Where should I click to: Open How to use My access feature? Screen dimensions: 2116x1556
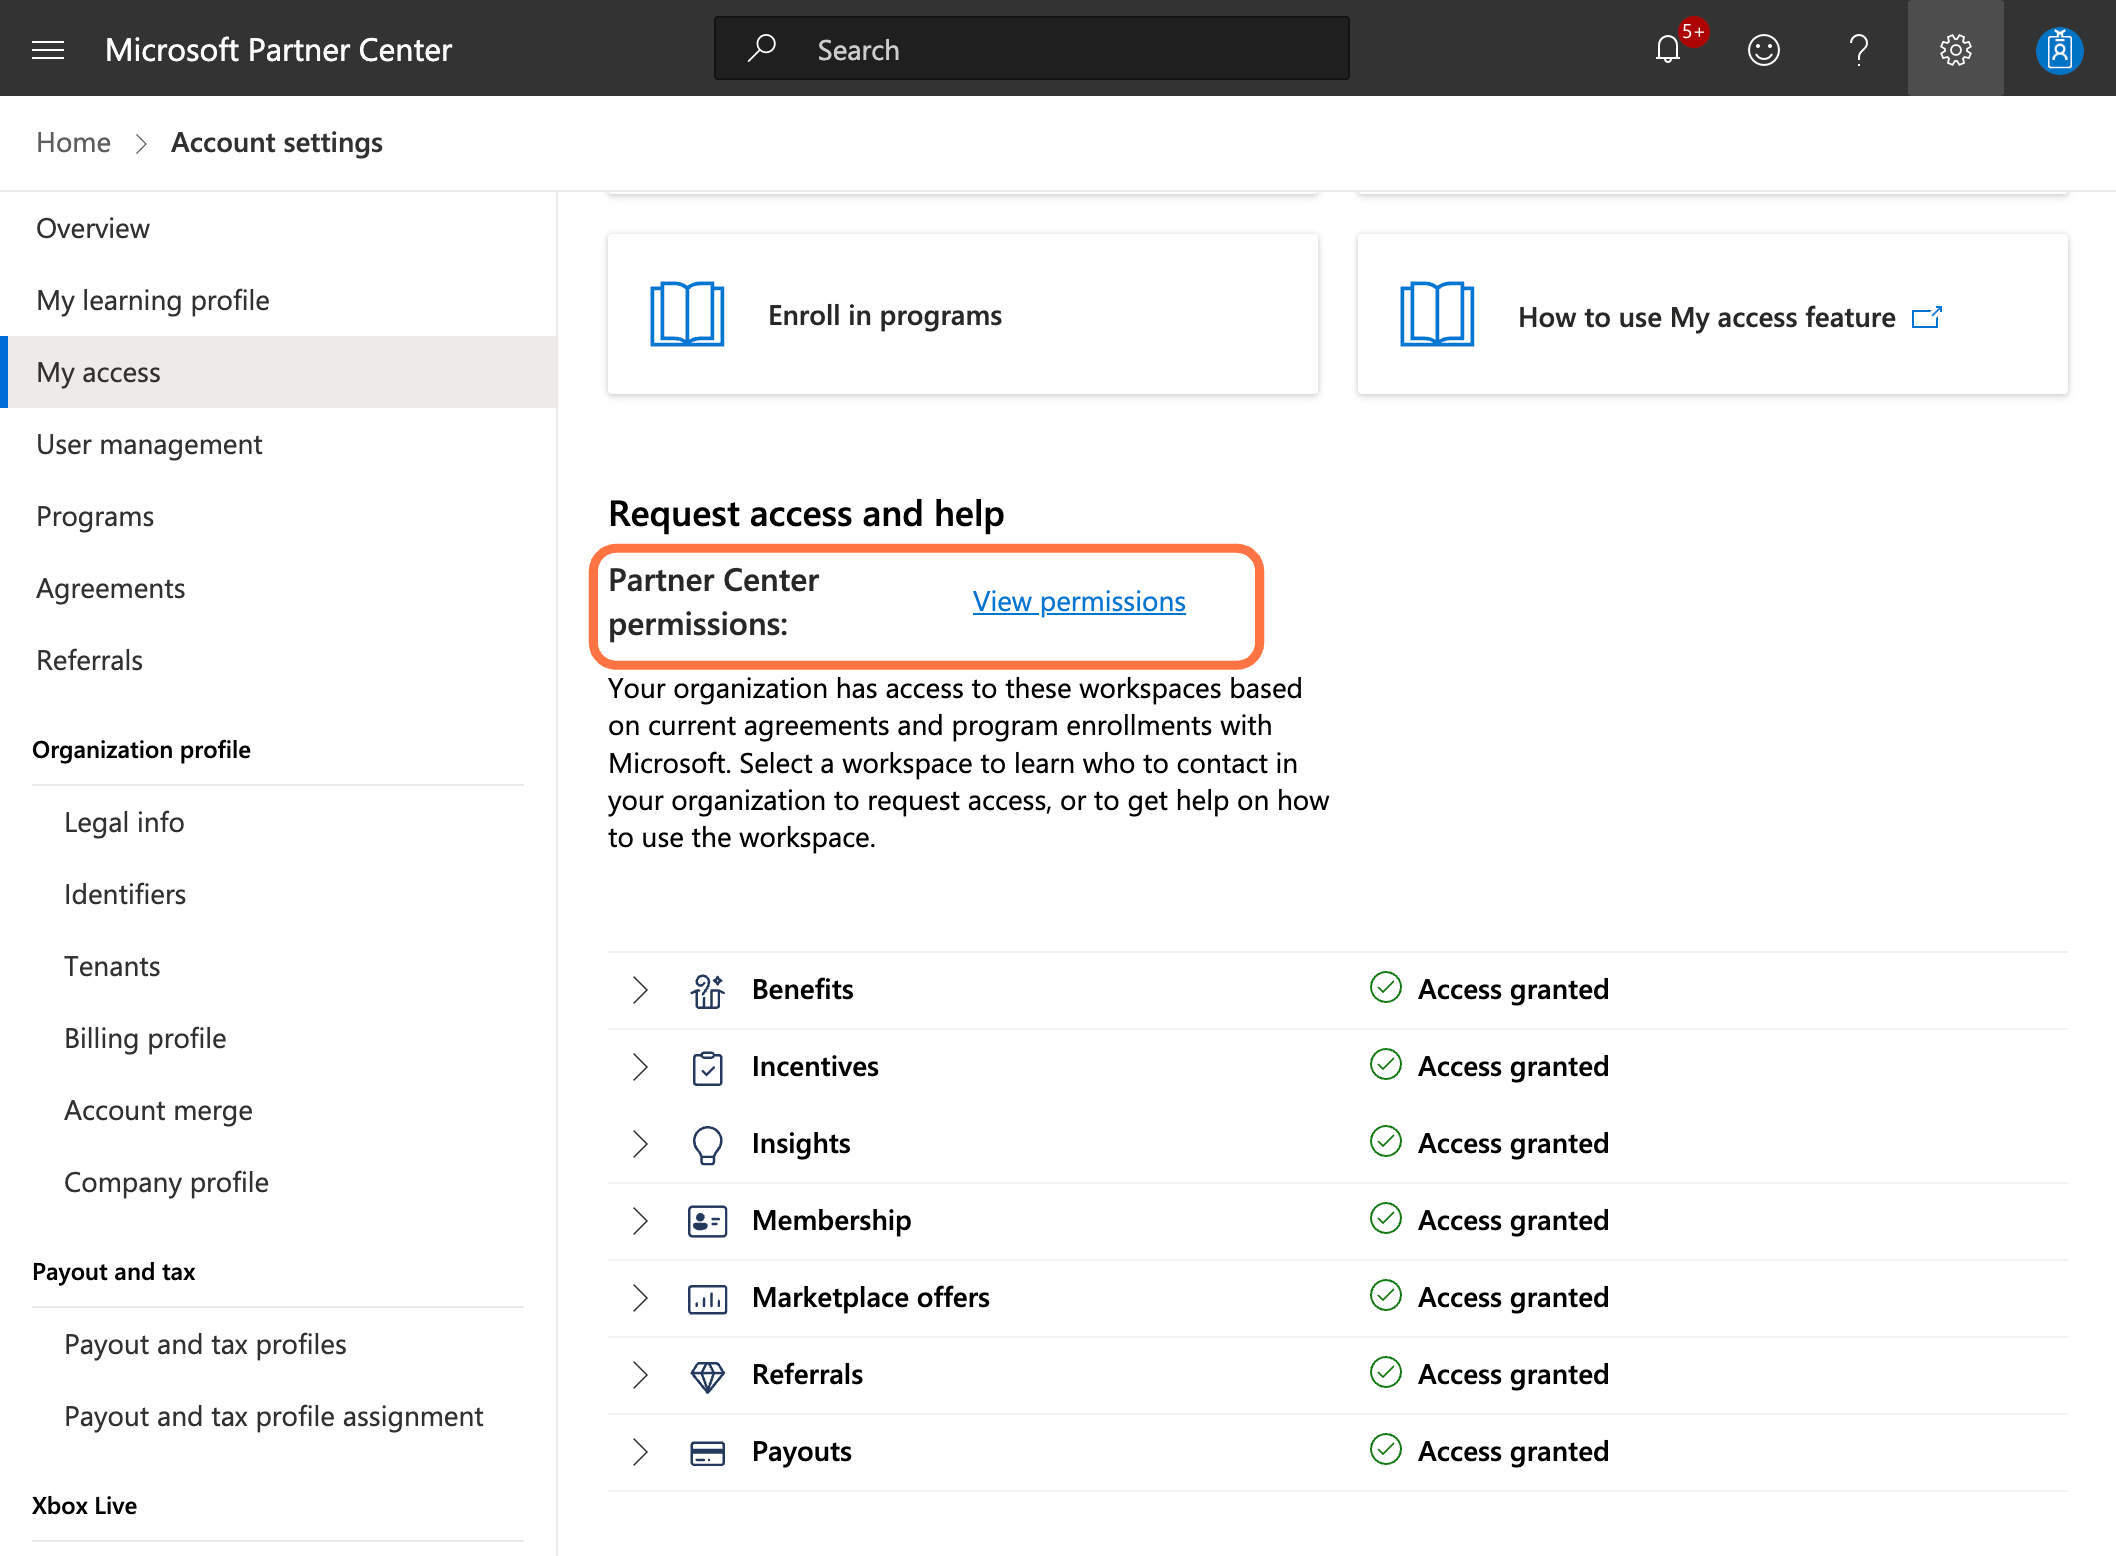[1712, 314]
